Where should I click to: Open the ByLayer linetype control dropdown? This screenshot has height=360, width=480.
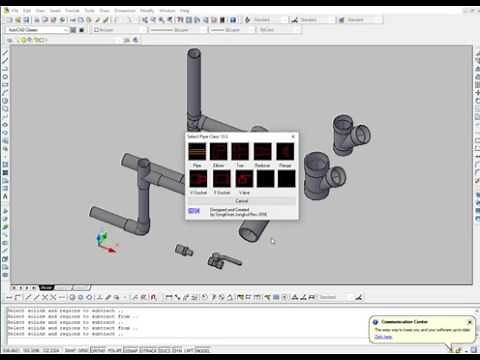[x=178, y=30]
